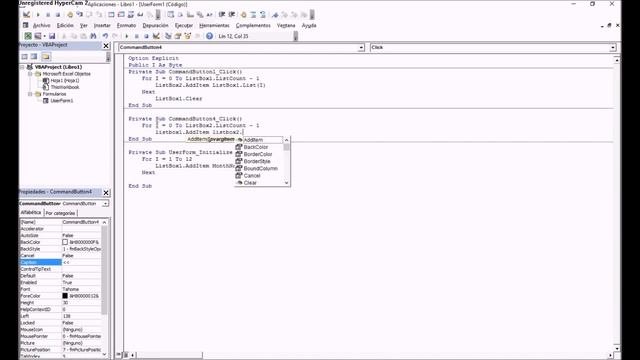The image size is (640, 360).
Task: Click the Excel icon left of Archivo
Action: pyautogui.click(x=25, y=25)
